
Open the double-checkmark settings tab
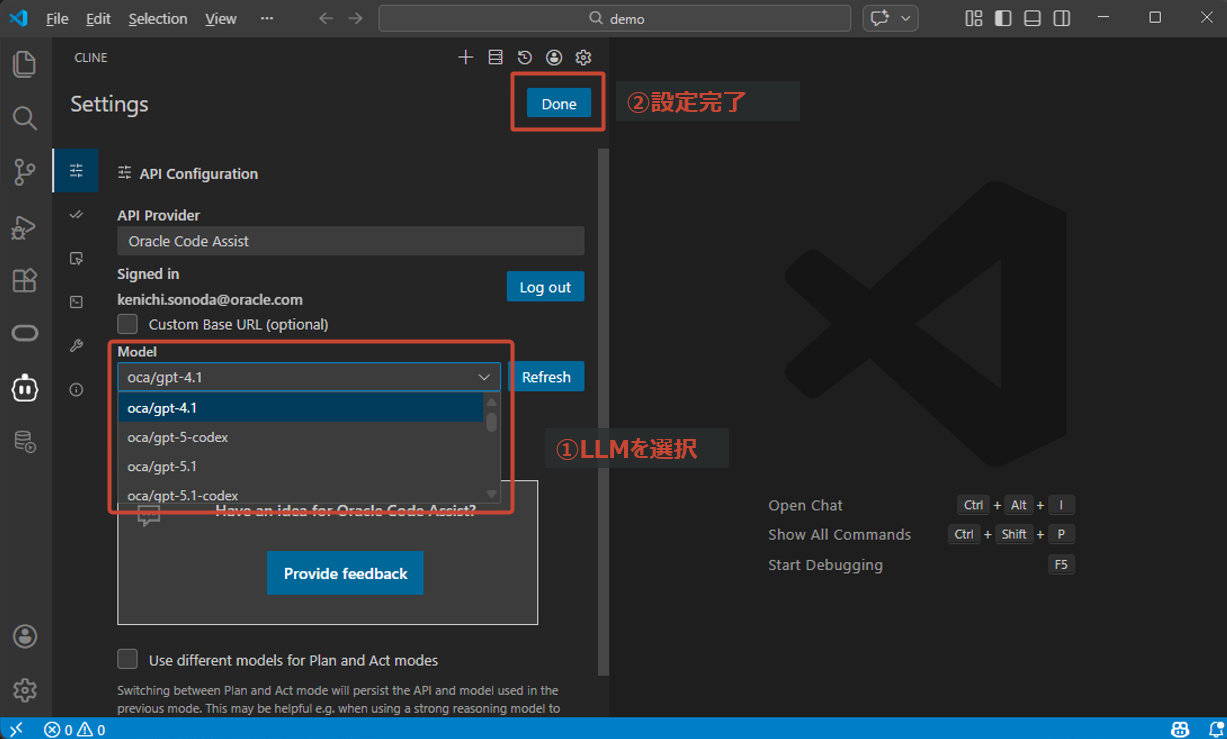[x=76, y=214]
